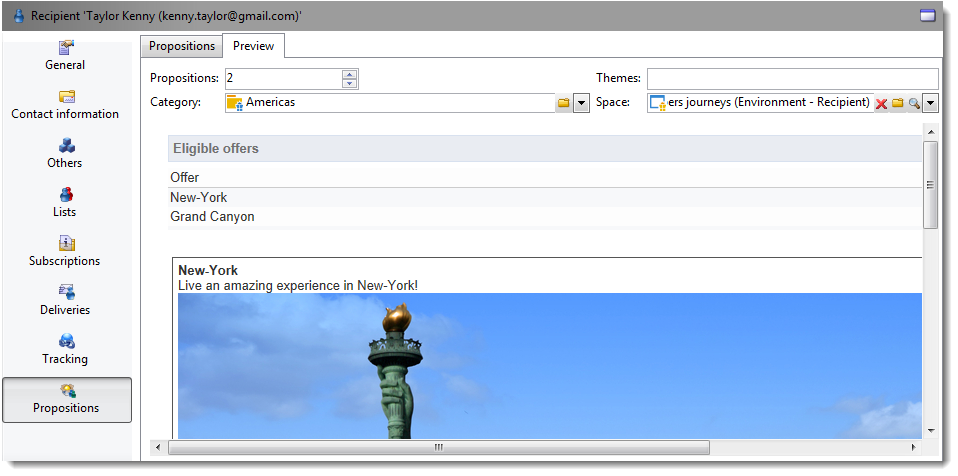Switch to the Propositions tab

(181, 46)
